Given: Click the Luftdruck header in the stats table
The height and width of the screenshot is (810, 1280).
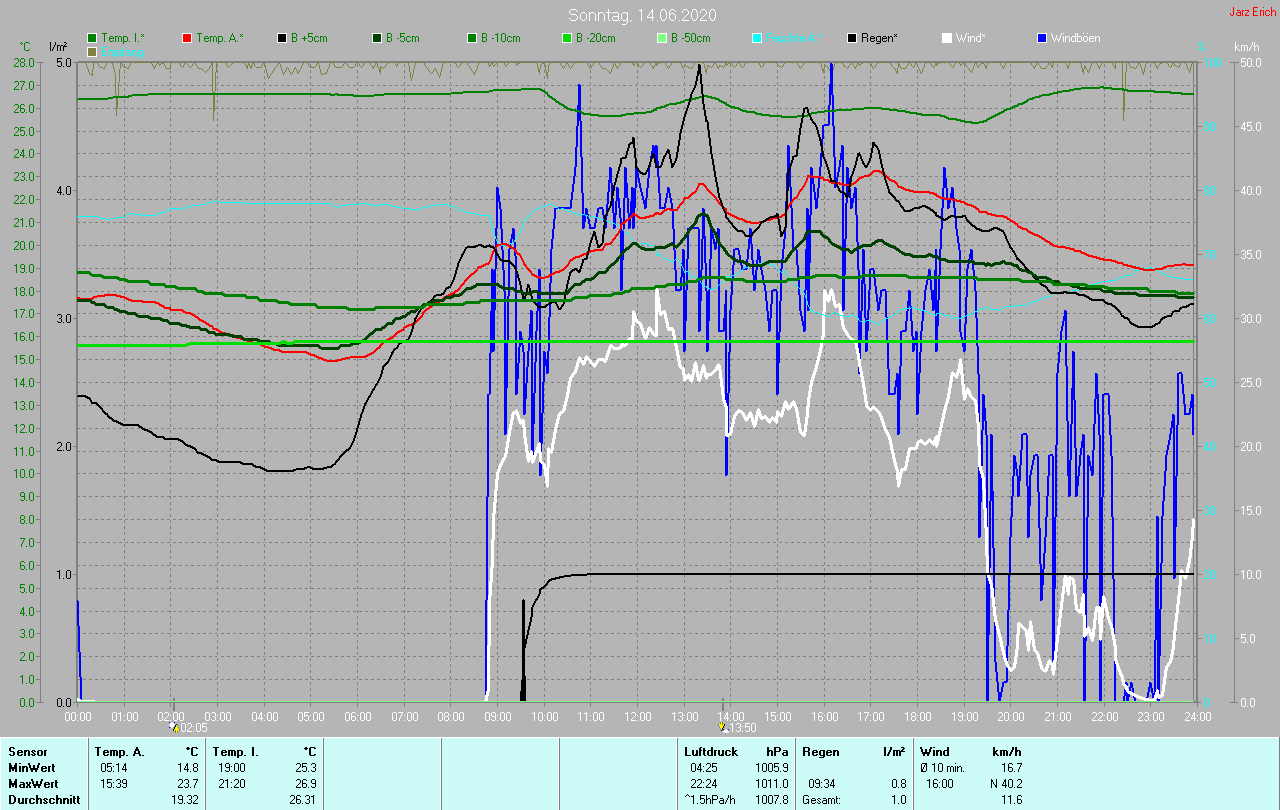Looking at the screenshot, I should point(711,751).
